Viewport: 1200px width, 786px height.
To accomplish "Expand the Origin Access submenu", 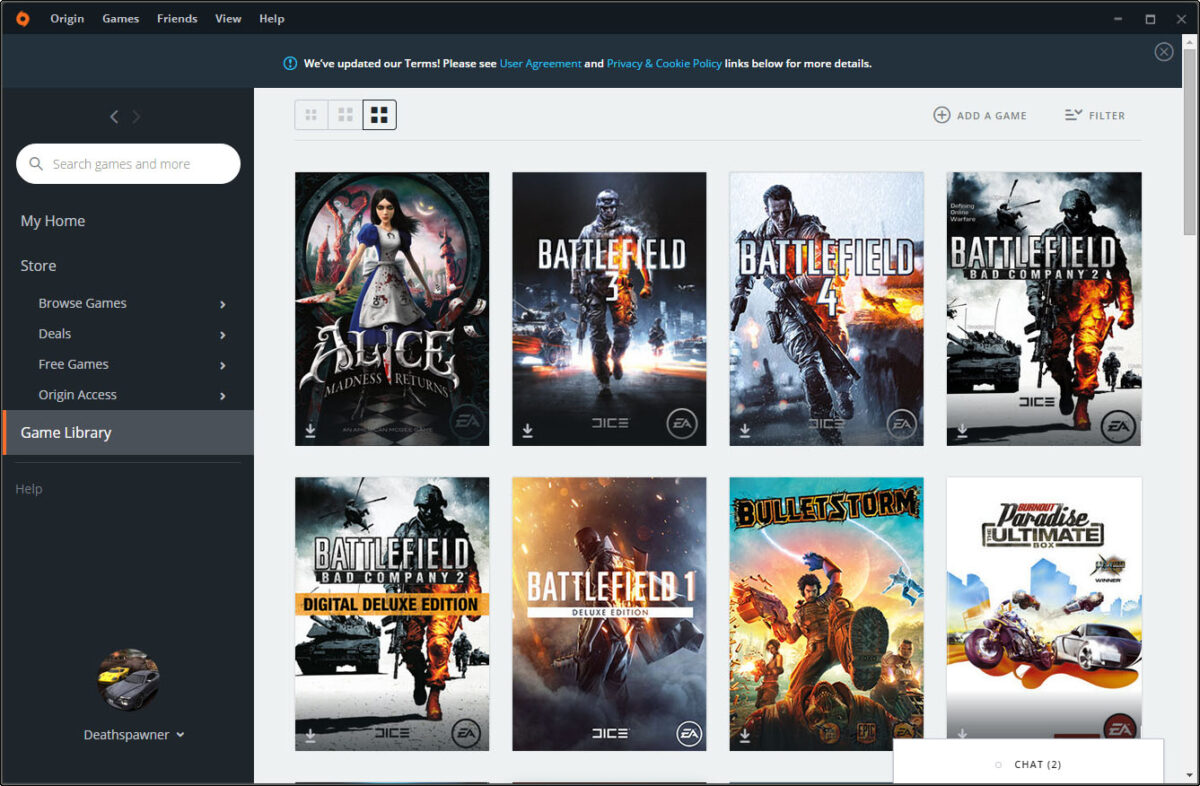I will (222, 396).
